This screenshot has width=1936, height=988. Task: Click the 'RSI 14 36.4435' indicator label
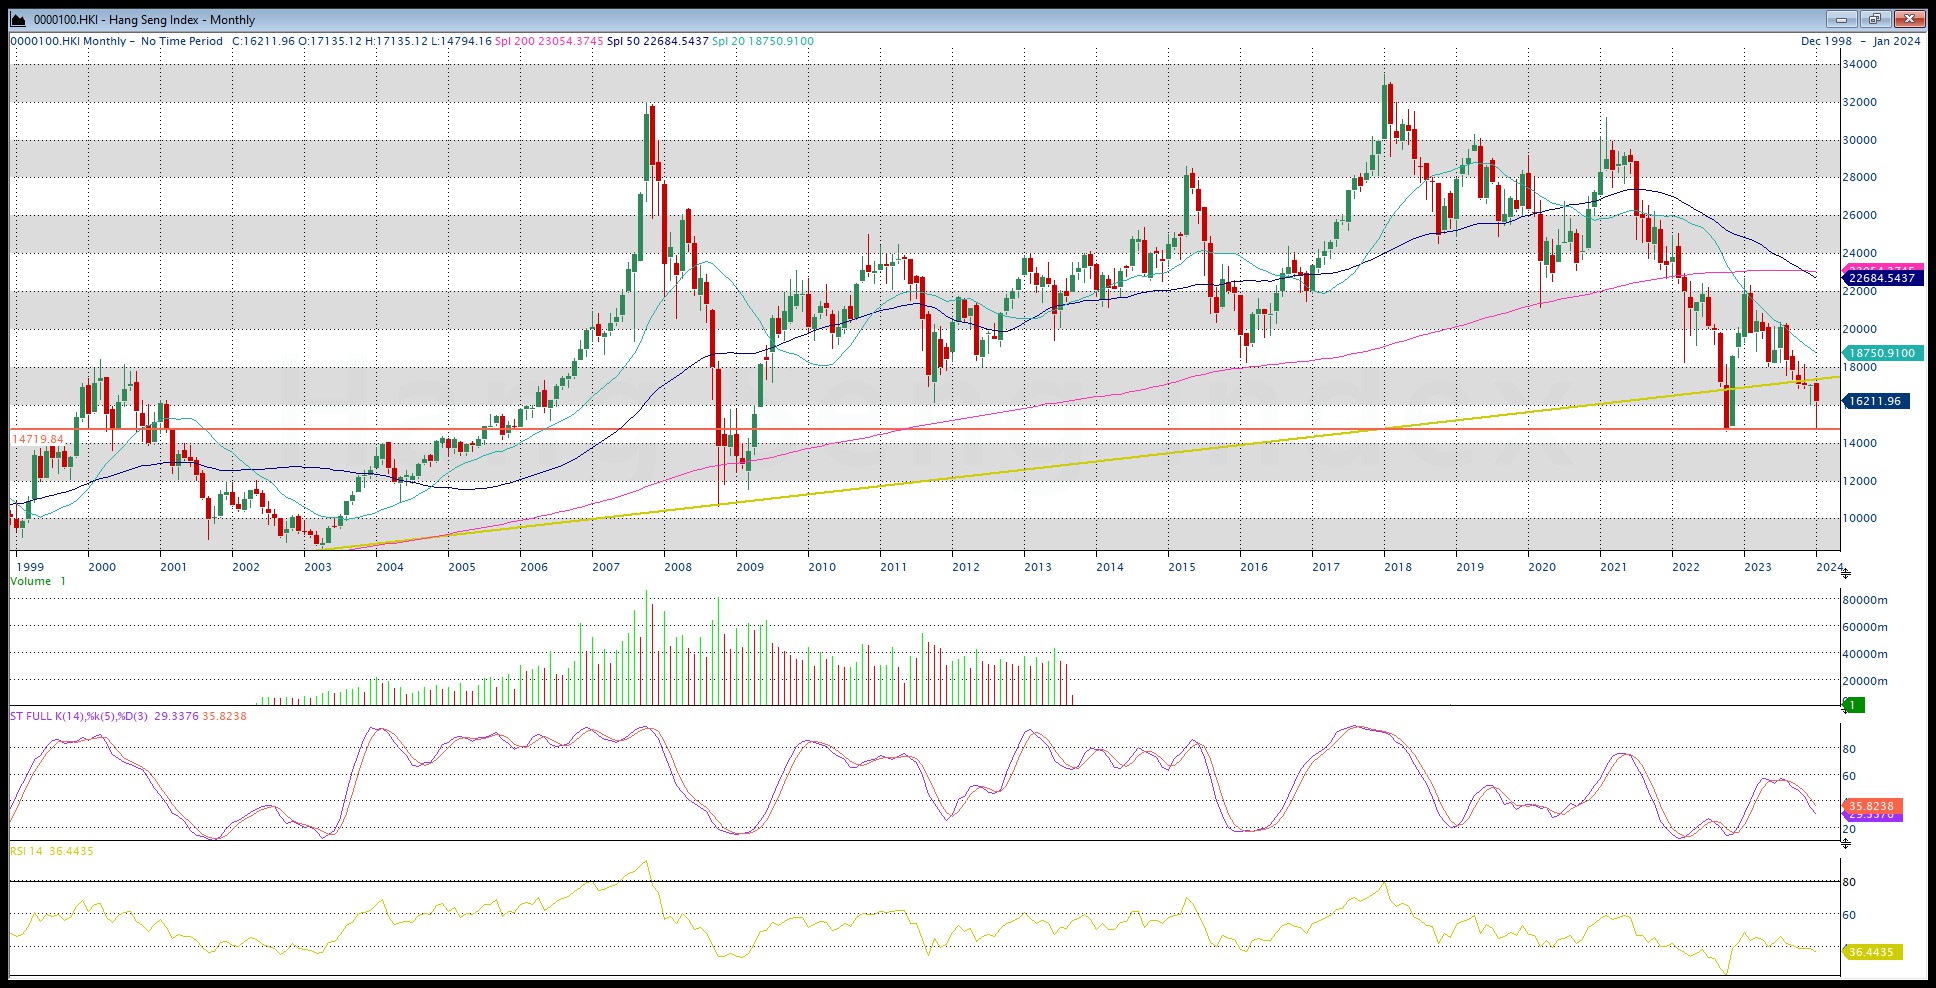(x=52, y=851)
